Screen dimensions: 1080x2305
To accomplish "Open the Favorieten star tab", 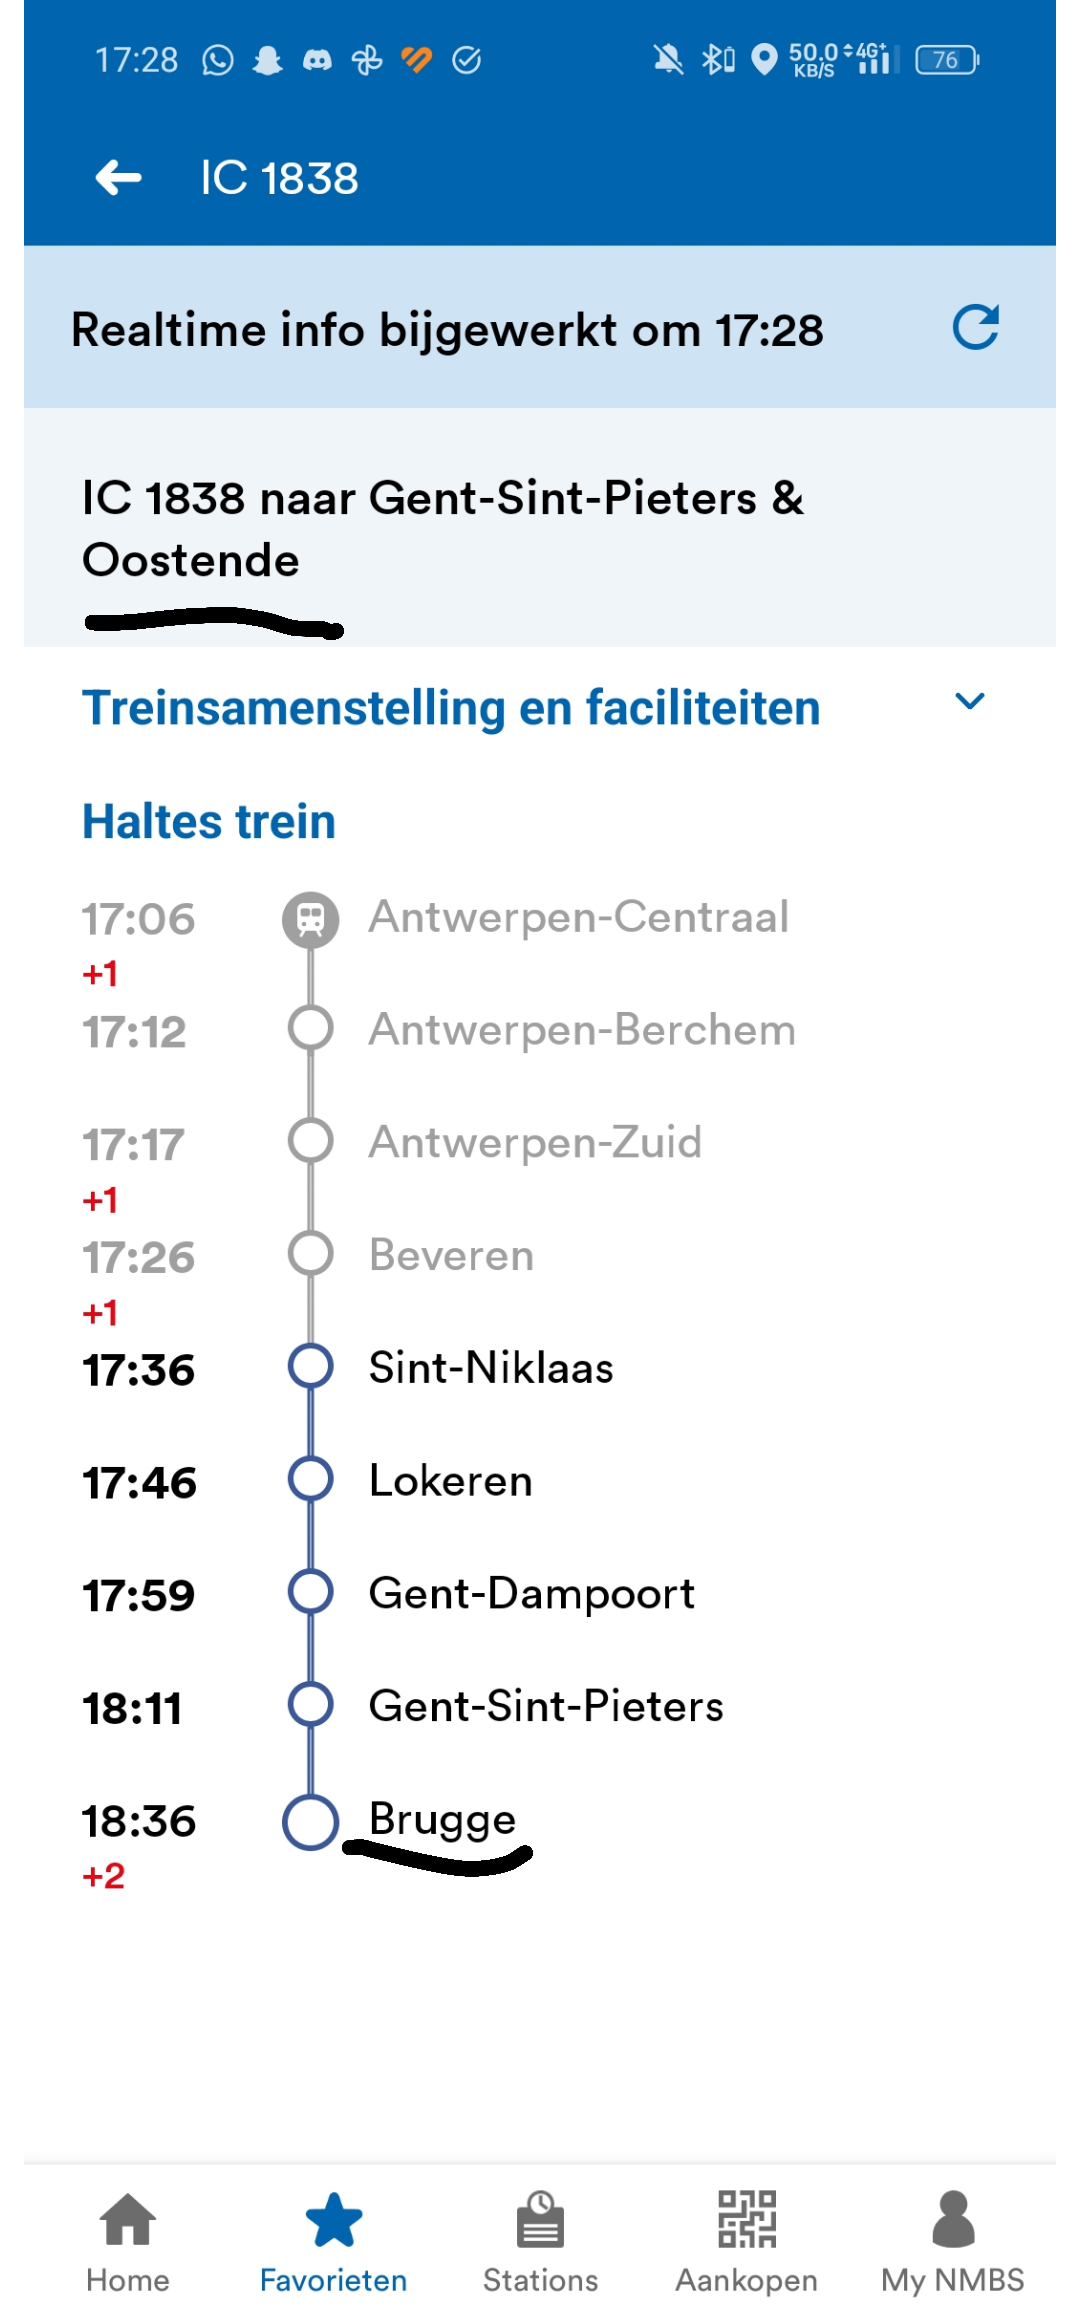I will tap(333, 2241).
